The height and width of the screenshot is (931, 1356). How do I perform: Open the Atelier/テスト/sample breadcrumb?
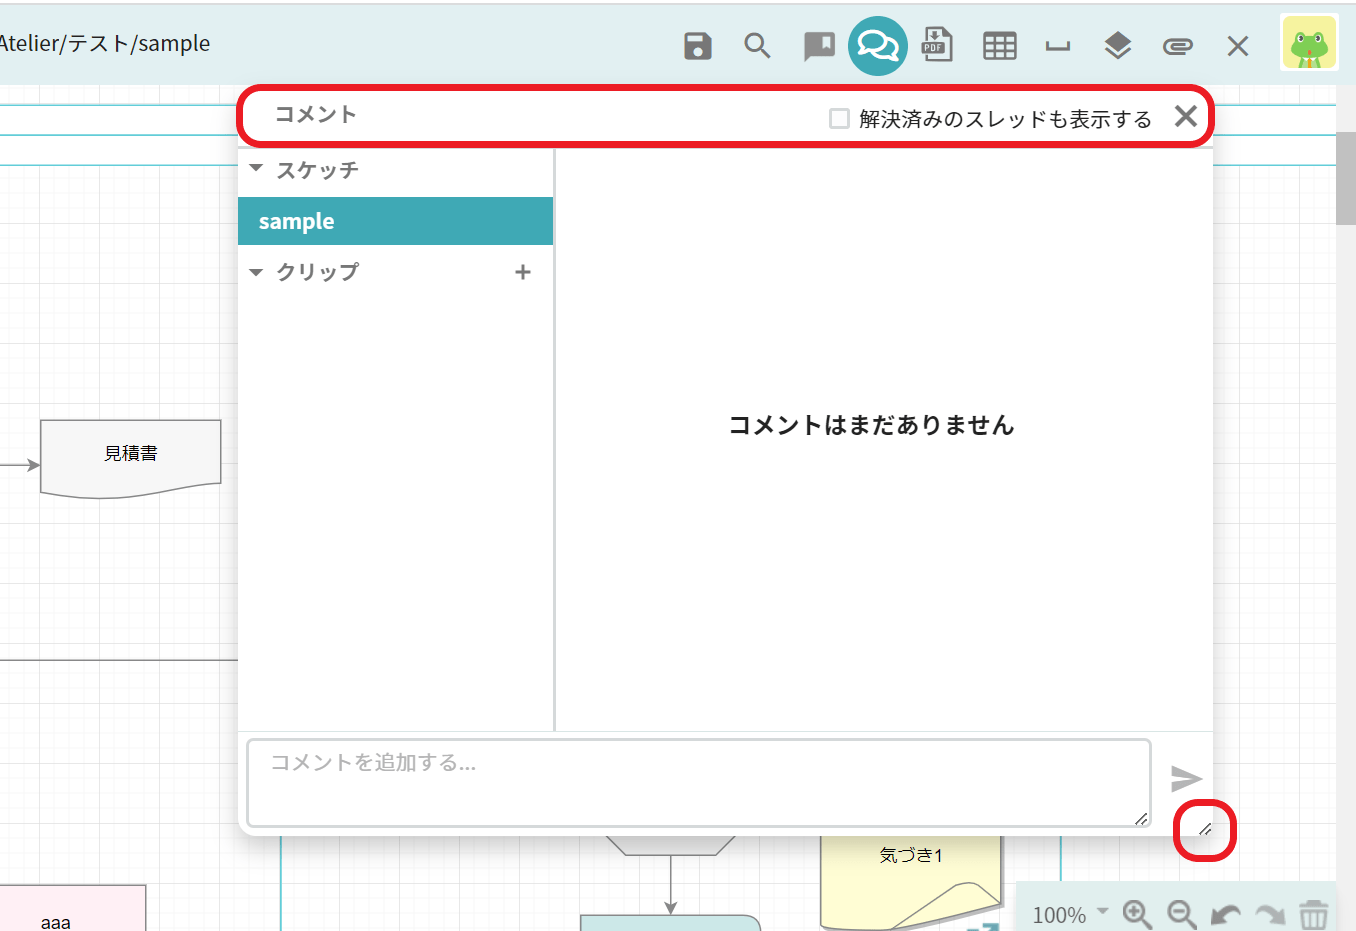[105, 43]
